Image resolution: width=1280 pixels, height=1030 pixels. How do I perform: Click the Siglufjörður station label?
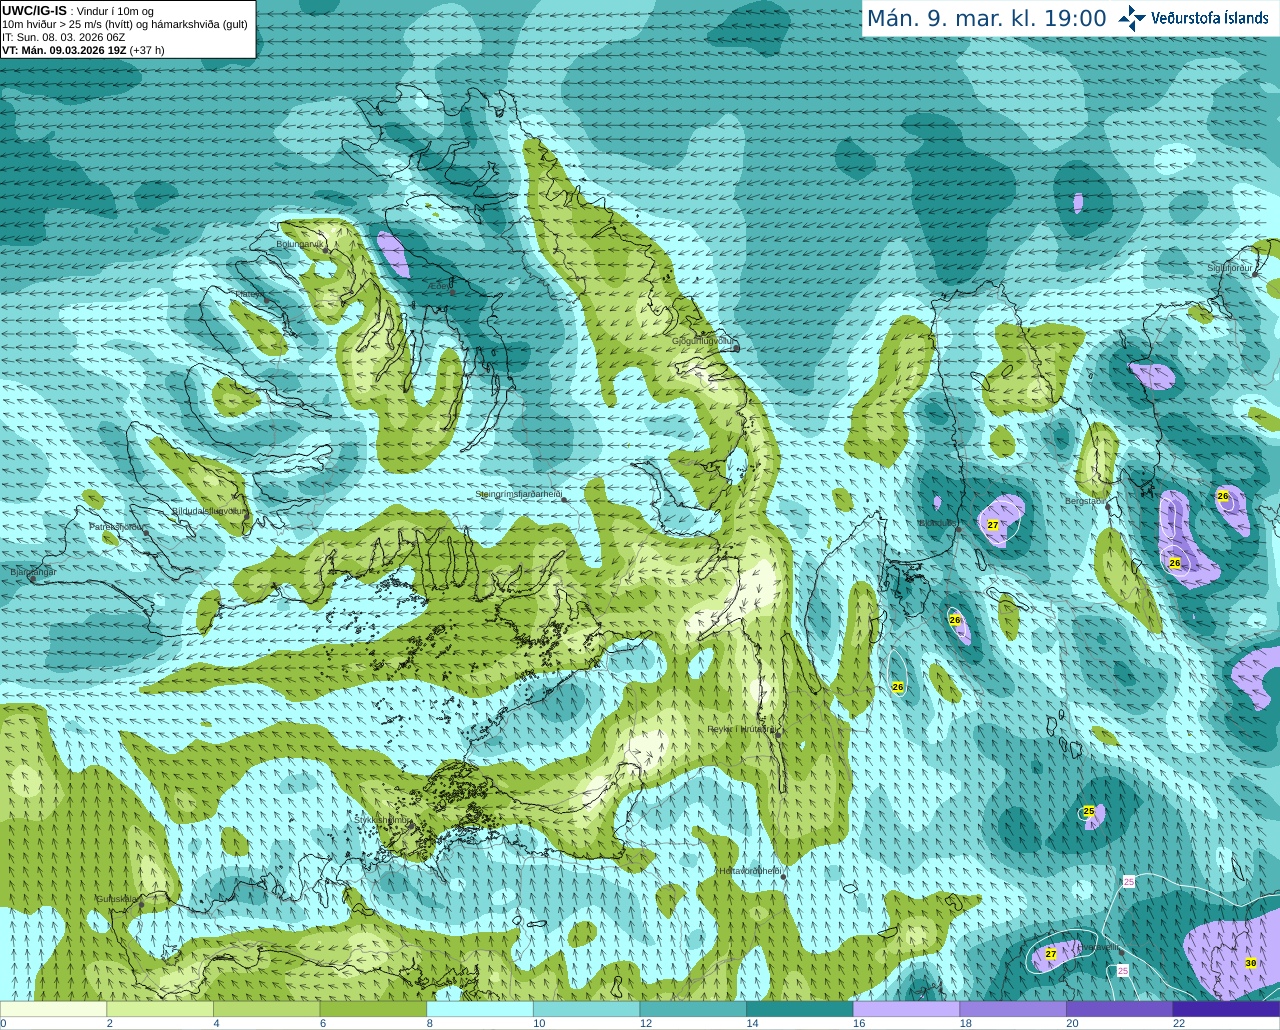tap(1230, 268)
